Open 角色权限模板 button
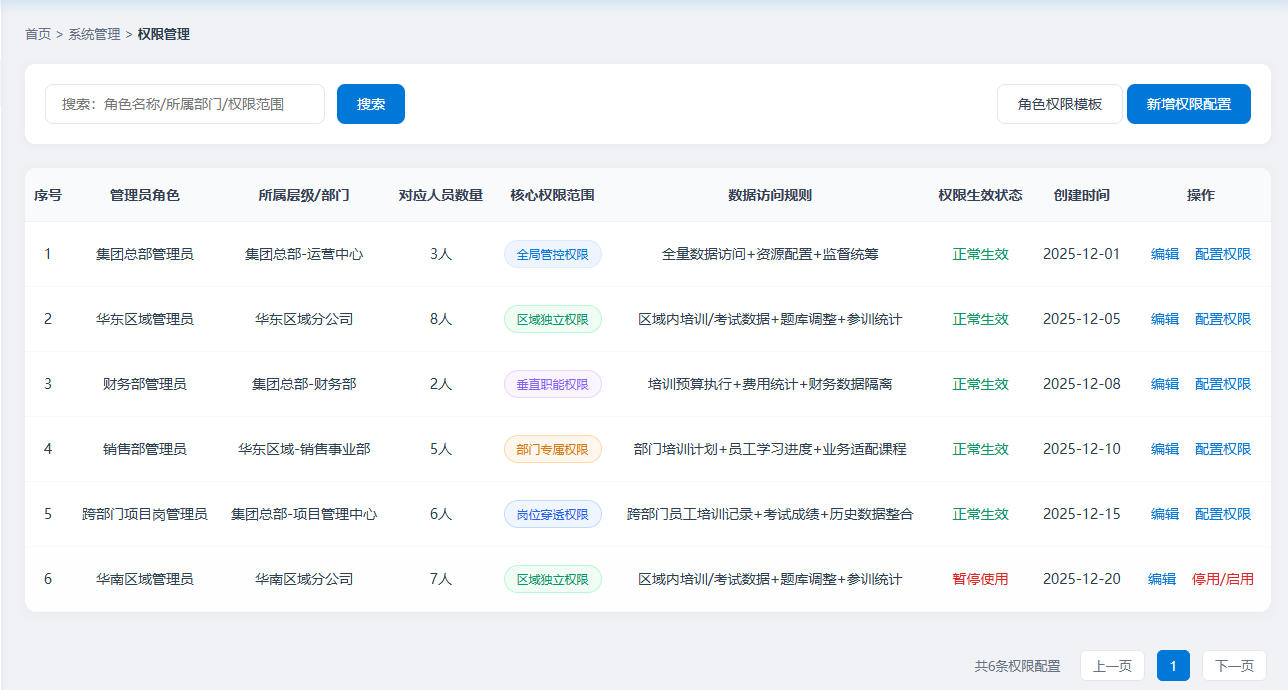This screenshot has height=690, width=1288. [x=1059, y=104]
